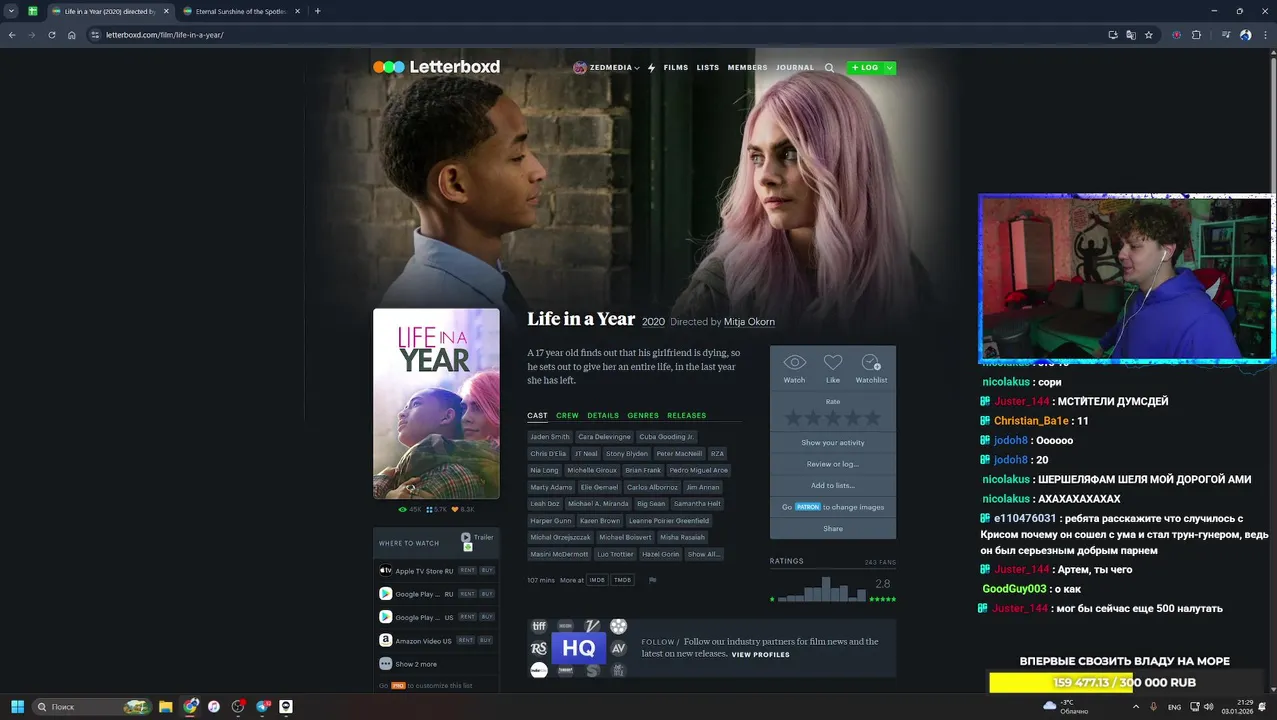1277x720 pixels.
Task: Expand cast list with Show All
Action: [x=703, y=554]
